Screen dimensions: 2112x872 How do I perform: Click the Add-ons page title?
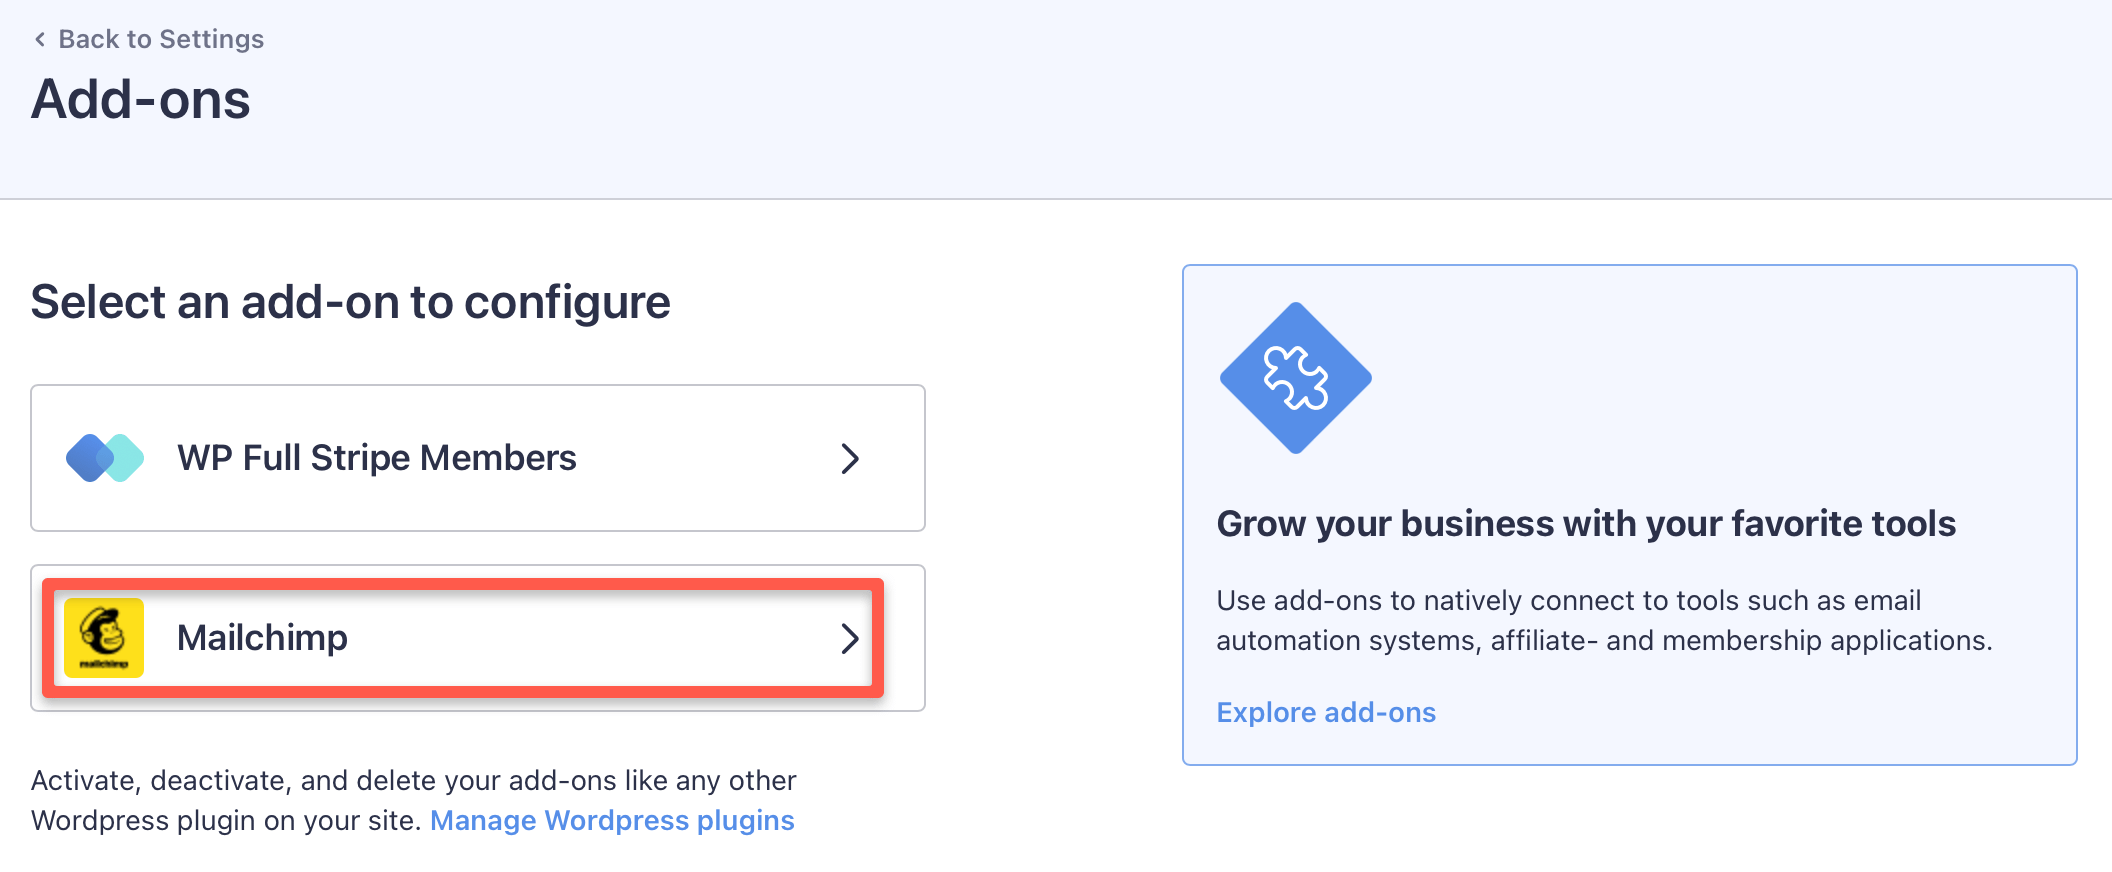tap(141, 100)
